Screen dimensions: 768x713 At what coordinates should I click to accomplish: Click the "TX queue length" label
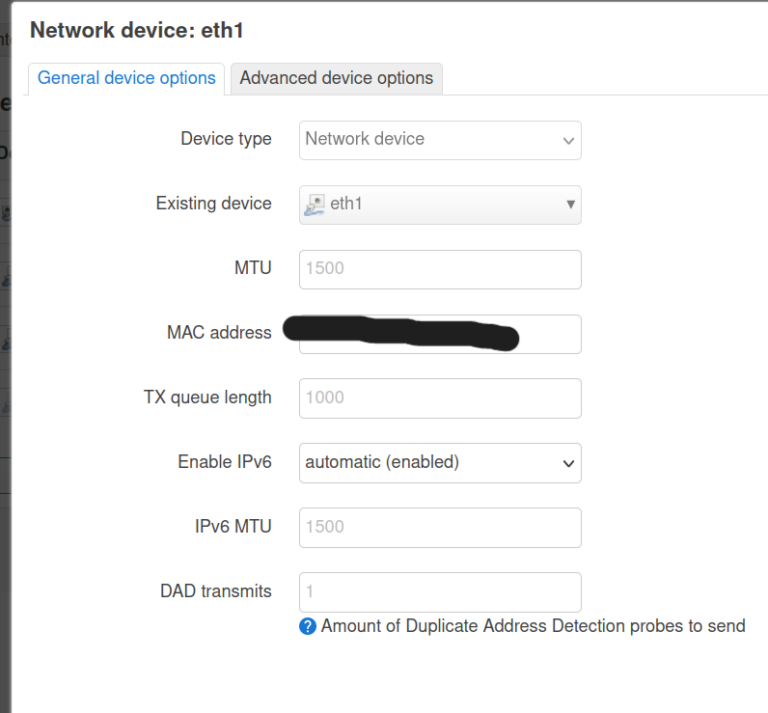(x=207, y=398)
